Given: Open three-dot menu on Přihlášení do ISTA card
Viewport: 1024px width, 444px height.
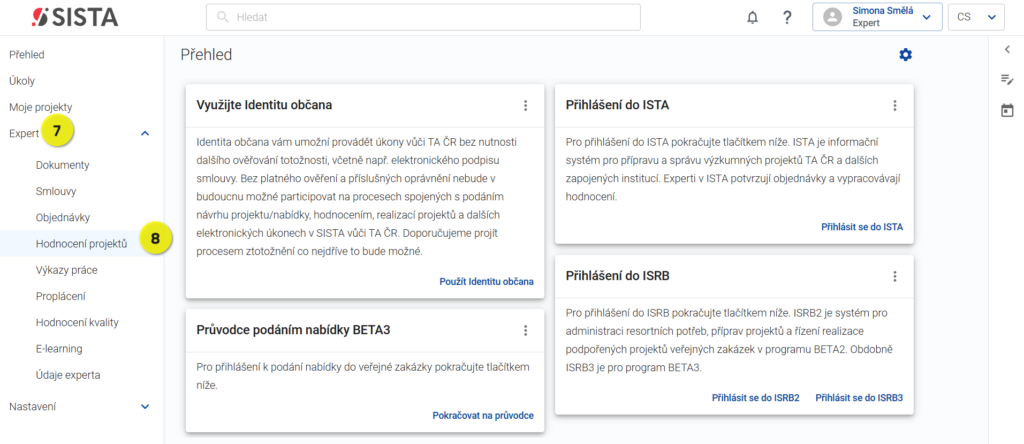Looking at the screenshot, I should point(895,105).
